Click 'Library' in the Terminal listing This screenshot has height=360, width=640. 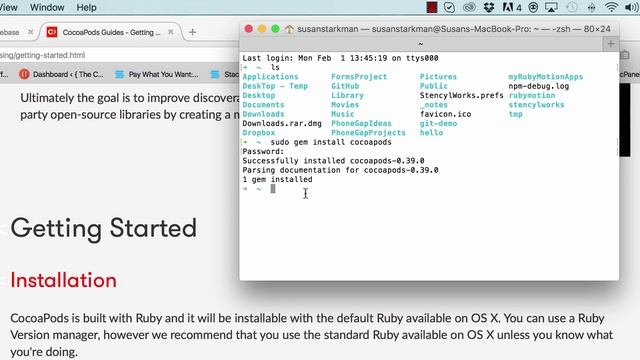[x=347, y=96]
